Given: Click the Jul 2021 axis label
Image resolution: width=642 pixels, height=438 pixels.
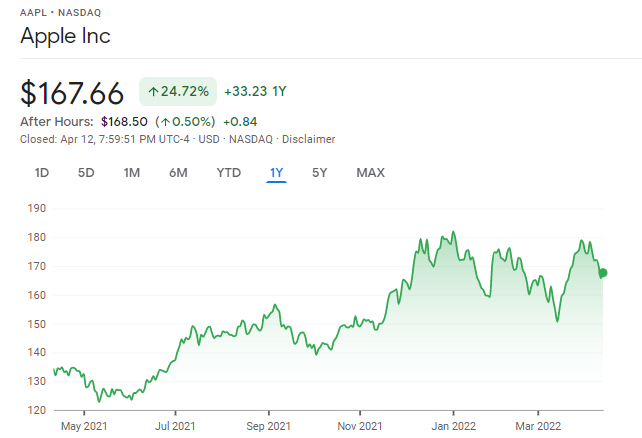Looking at the screenshot, I should tap(175, 427).
